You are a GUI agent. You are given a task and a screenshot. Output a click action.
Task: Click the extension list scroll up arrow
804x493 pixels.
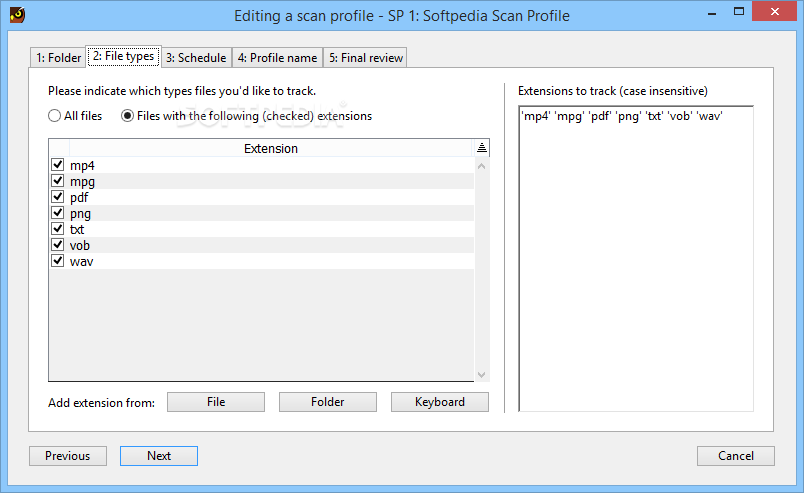coord(481,166)
